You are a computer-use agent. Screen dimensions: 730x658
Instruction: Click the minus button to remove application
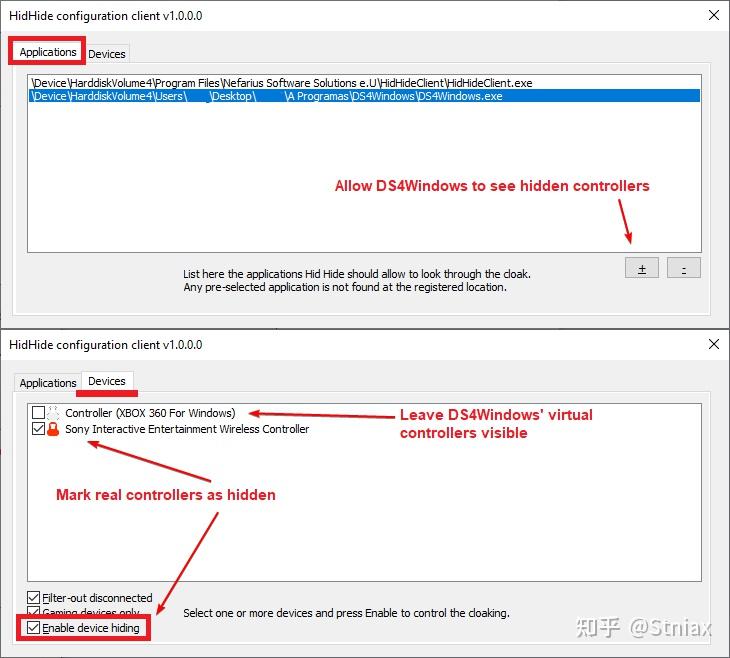tap(683, 268)
